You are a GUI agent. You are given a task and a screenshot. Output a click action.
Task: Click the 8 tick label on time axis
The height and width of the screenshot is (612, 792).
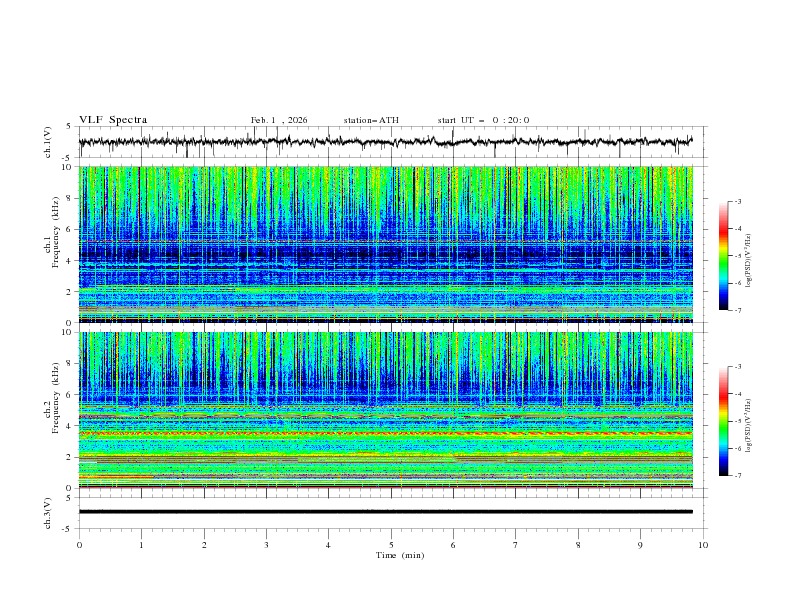click(x=578, y=544)
